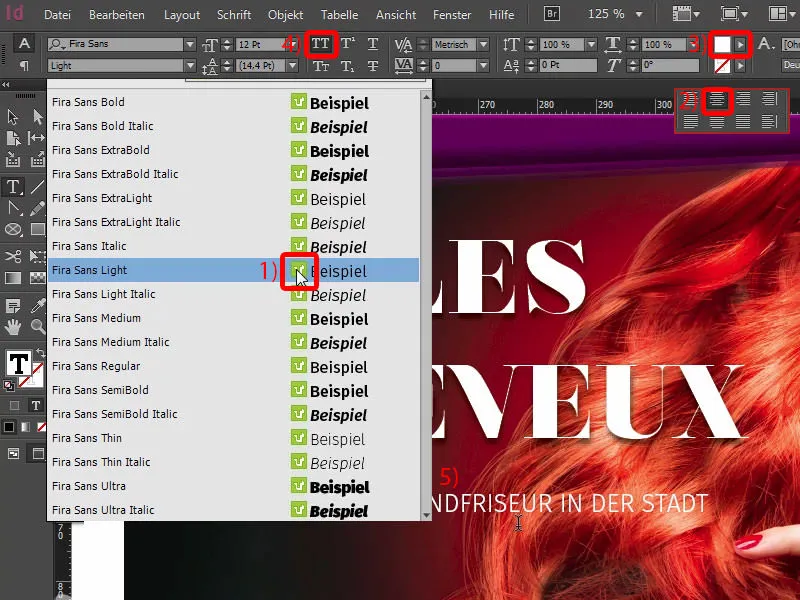Viewport: 800px width, 600px height.
Task: Switch to Character Formatting Controls (A)
Action: point(24,44)
